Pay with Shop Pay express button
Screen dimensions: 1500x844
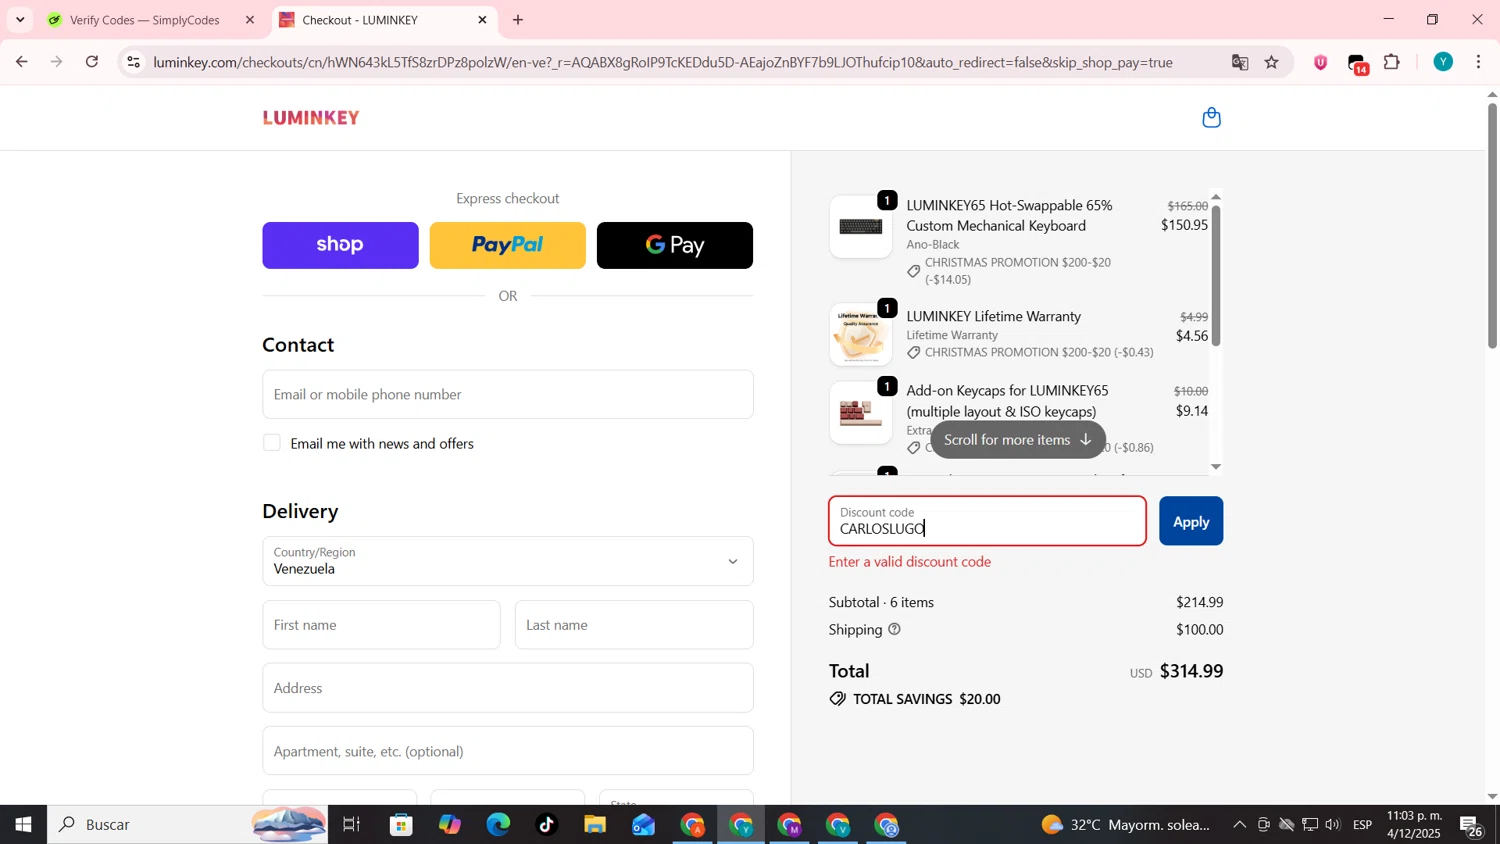click(x=340, y=245)
